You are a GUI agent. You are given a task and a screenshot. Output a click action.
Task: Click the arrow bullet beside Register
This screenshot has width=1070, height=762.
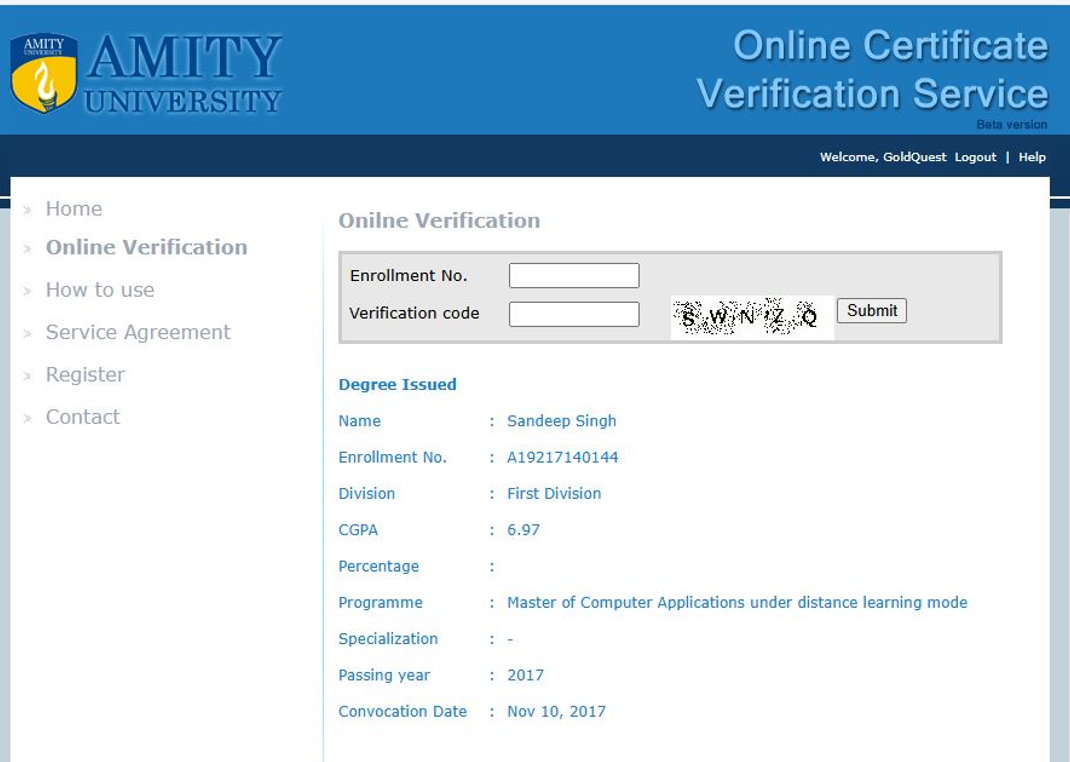click(x=27, y=376)
